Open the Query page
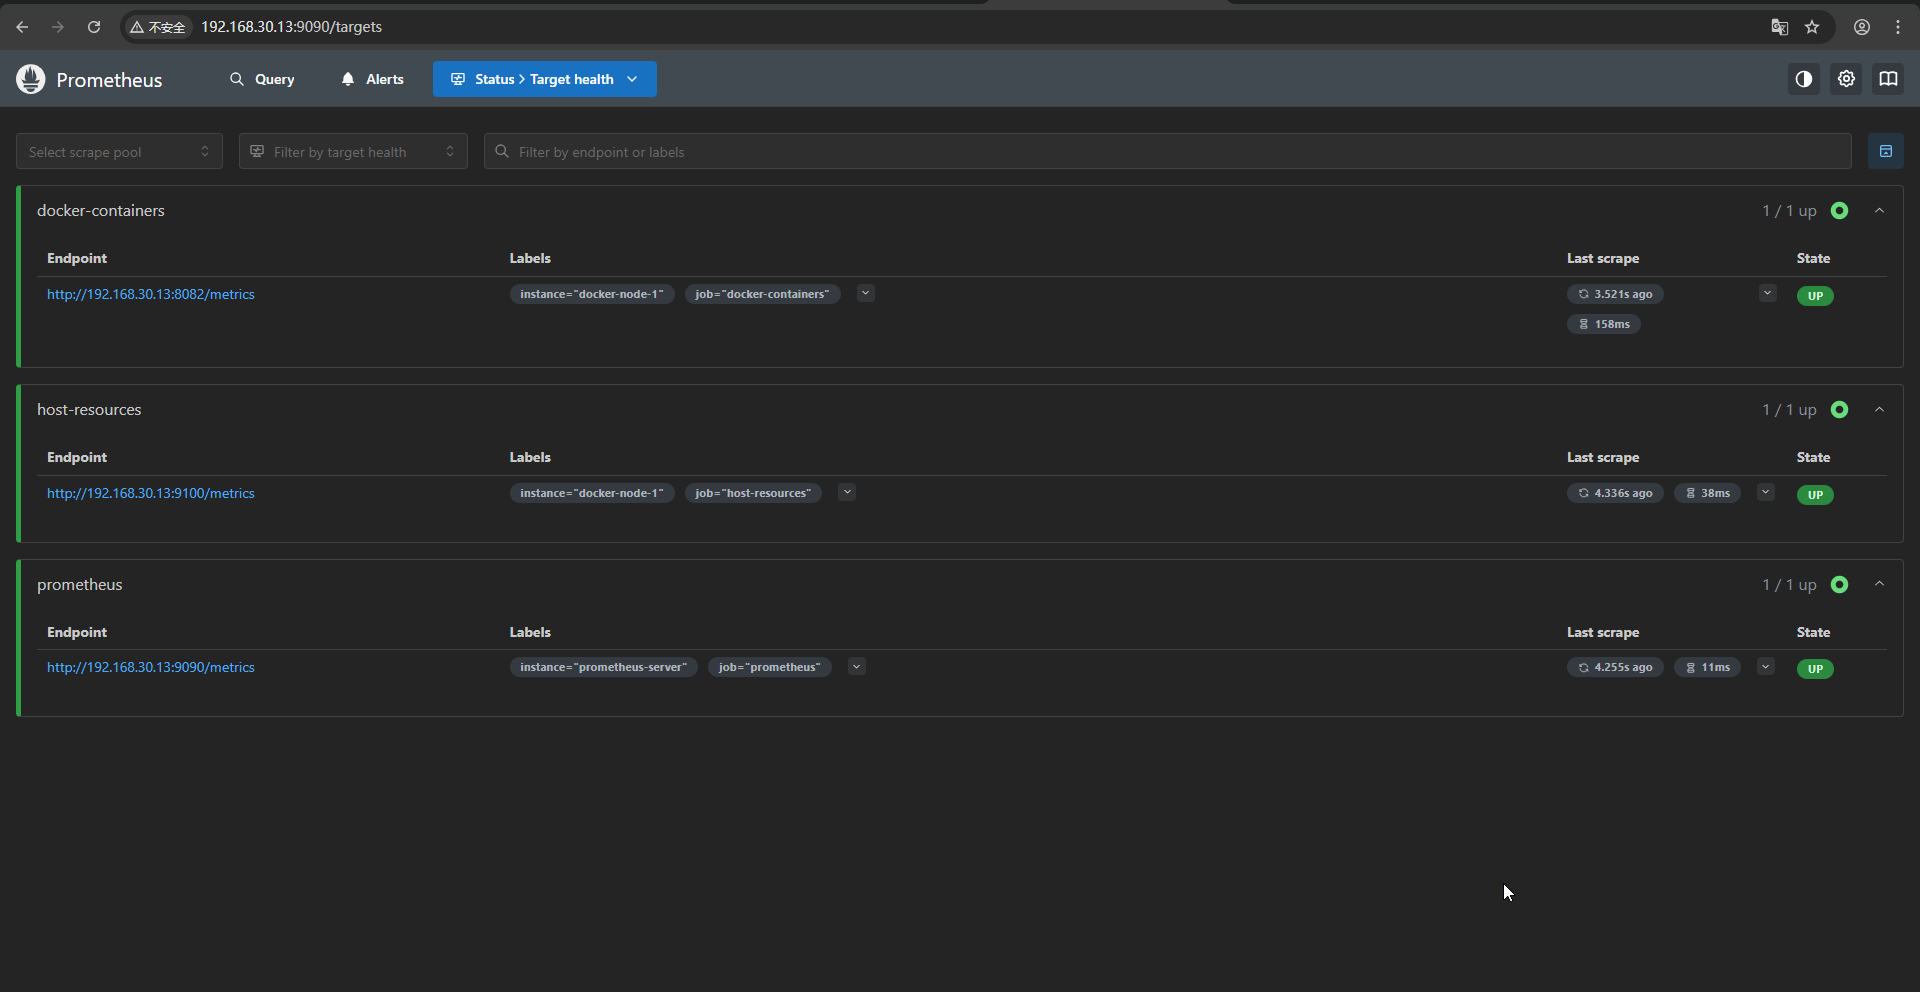Viewport: 1920px width, 992px height. [x=262, y=79]
